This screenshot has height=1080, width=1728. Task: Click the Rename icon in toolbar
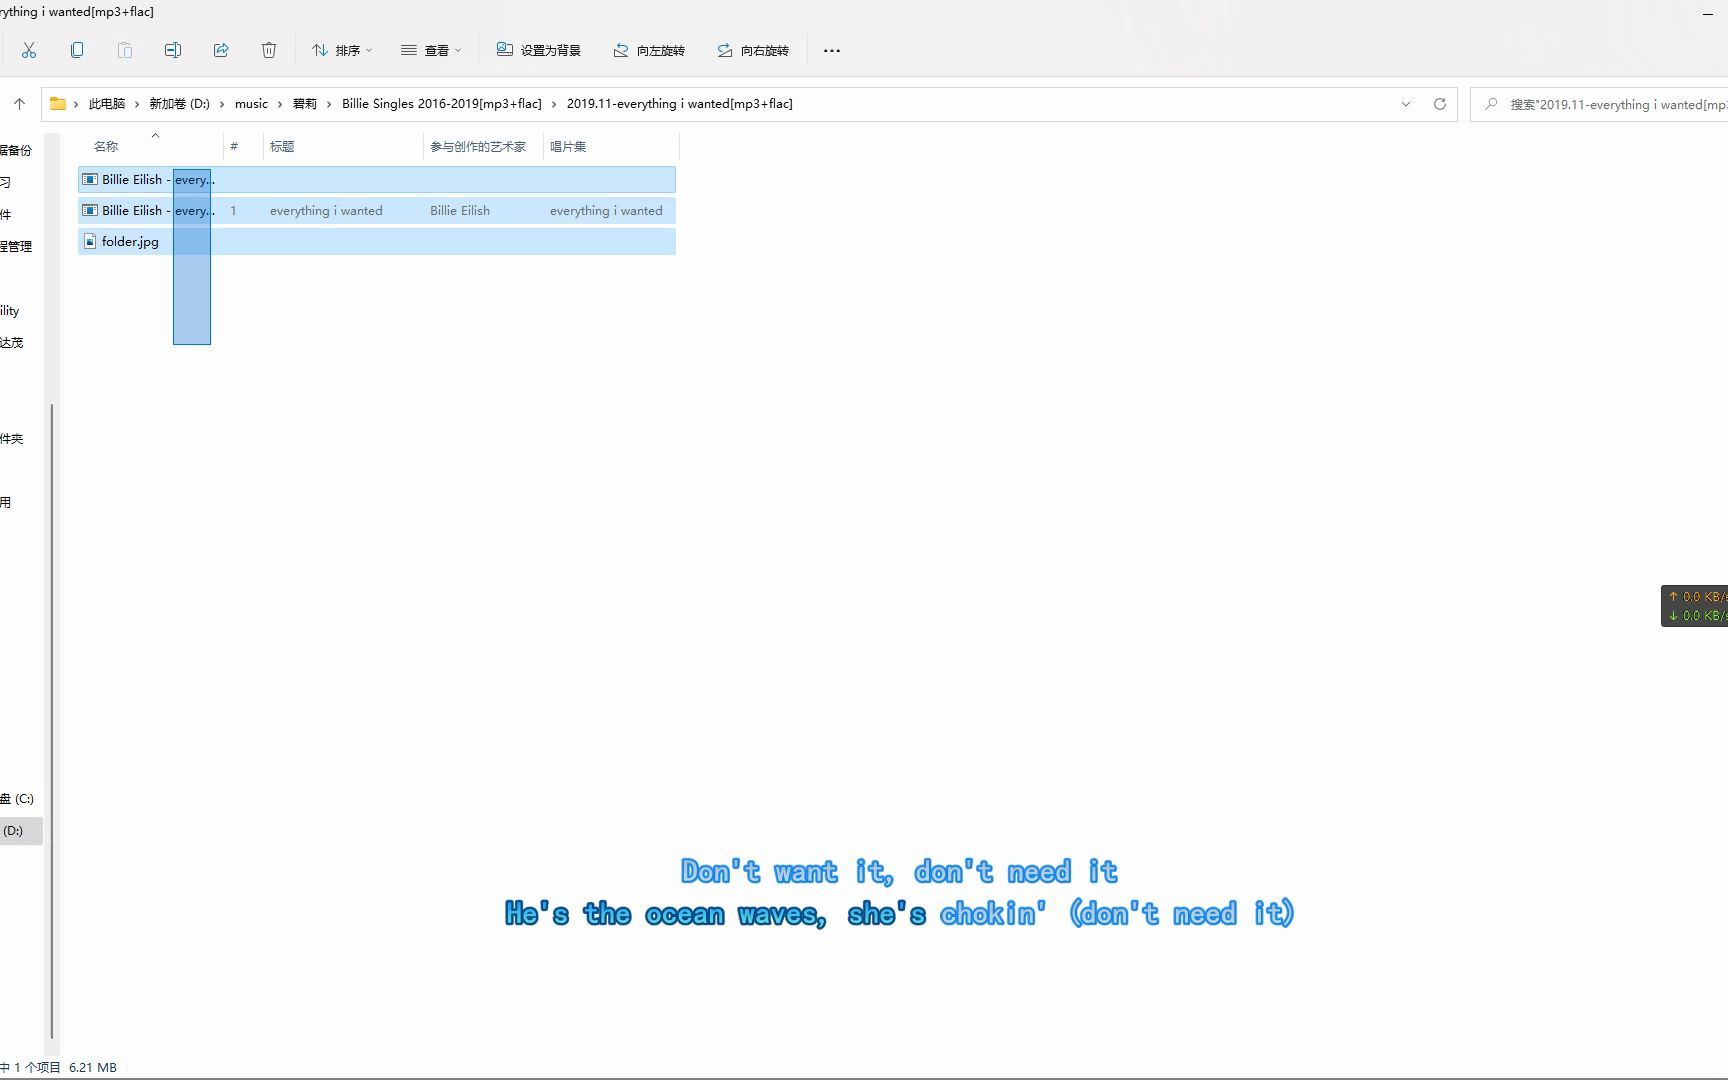[173, 50]
